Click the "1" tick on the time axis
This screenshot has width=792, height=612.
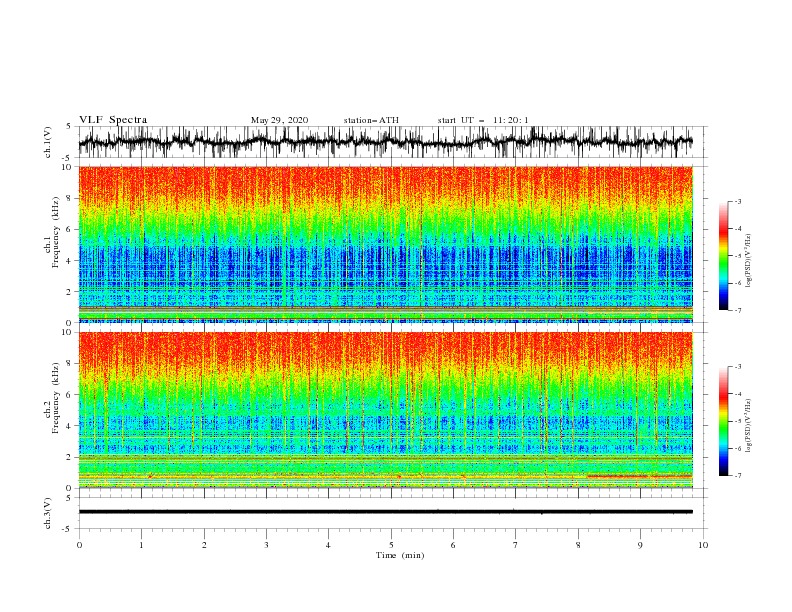click(x=141, y=545)
